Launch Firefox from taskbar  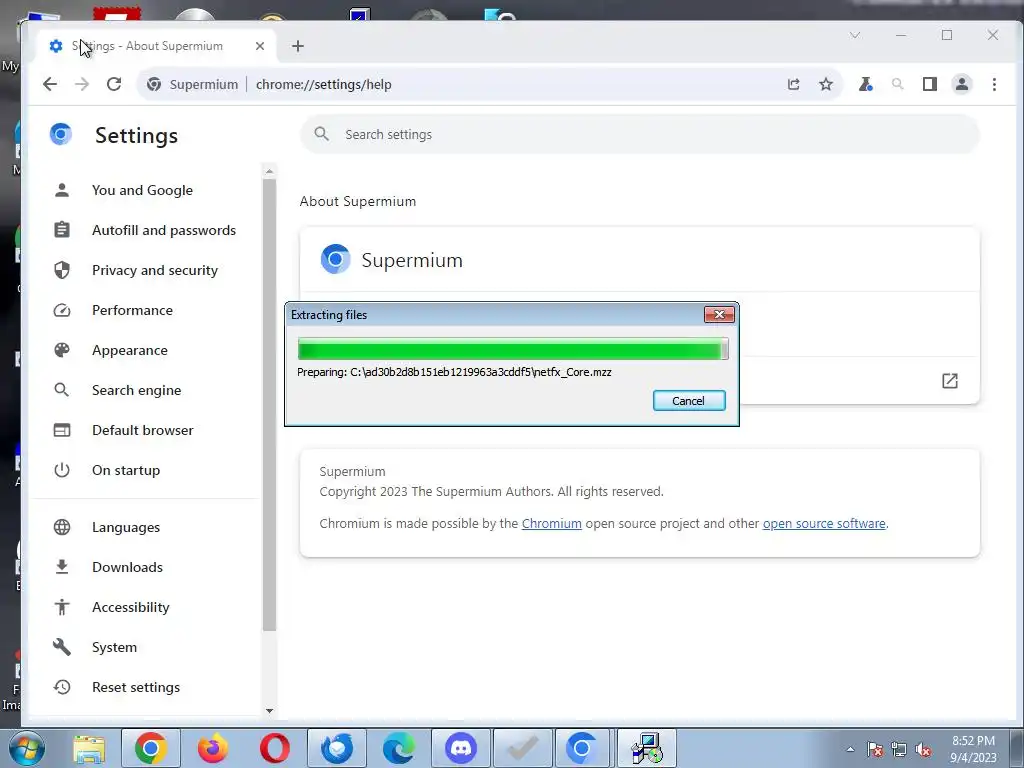click(x=213, y=748)
